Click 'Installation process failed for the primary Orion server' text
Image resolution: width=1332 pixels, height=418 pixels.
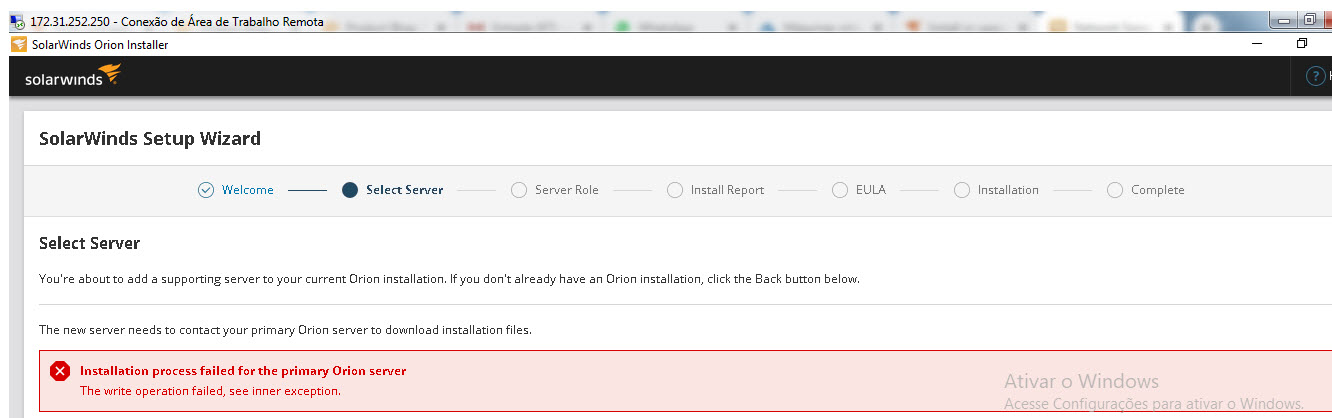pos(243,371)
